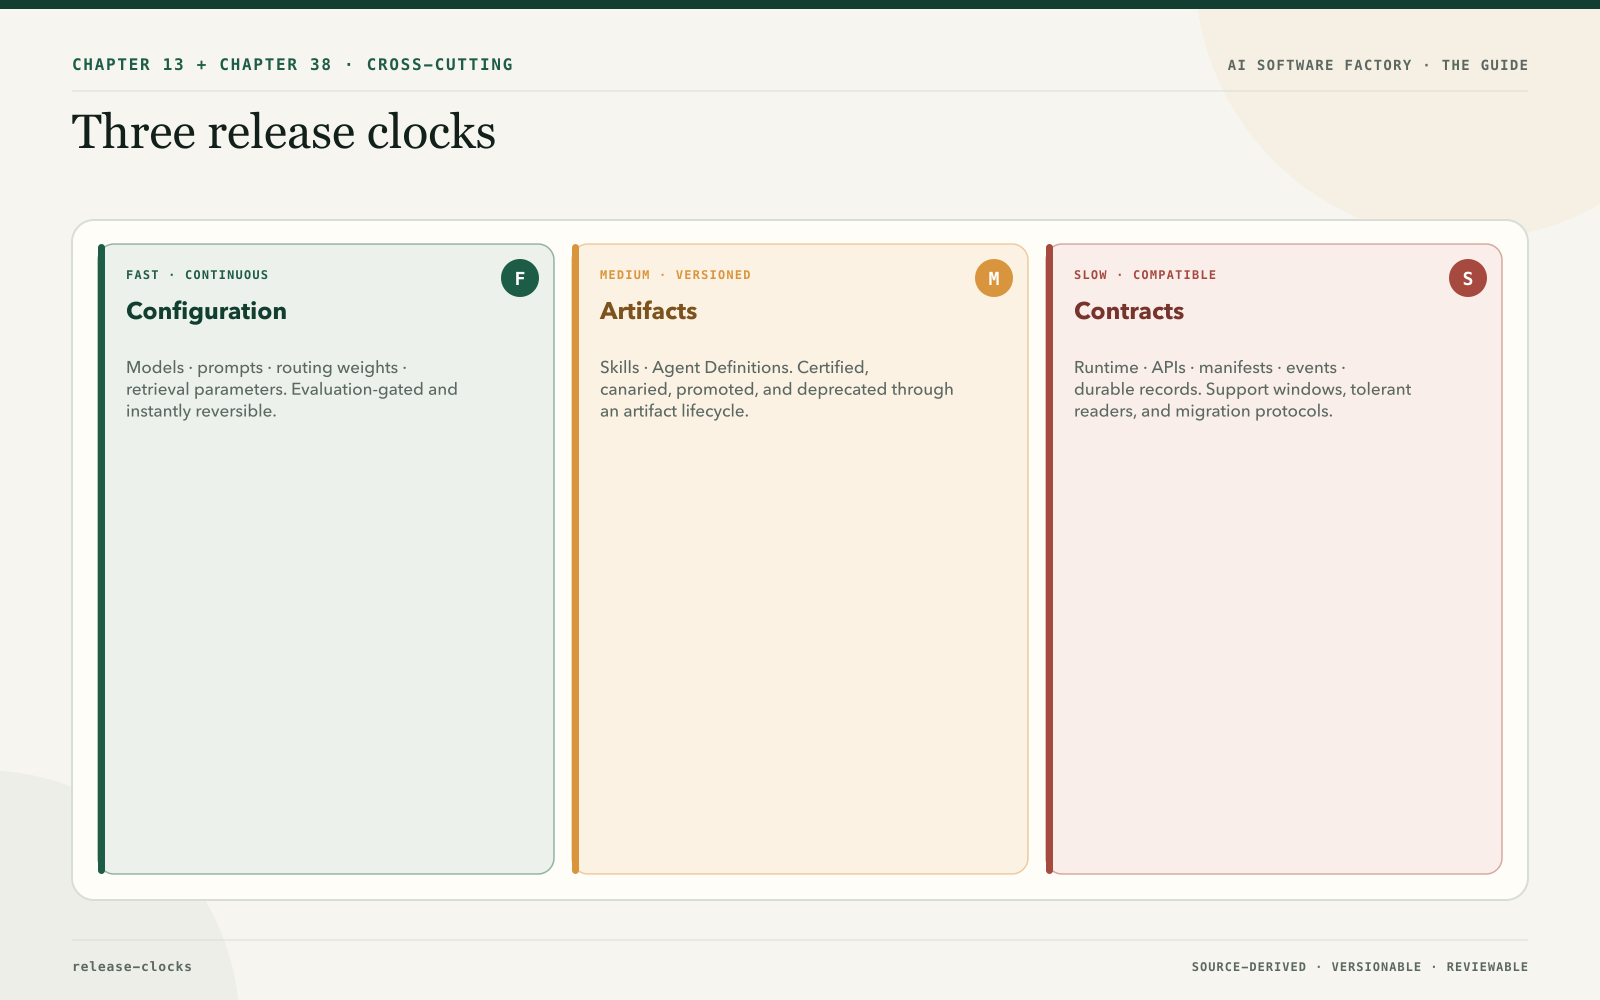Click 'AI SOFTWARE FACTORY · THE GUIDE' header text
Image resolution: width=1600 pixels, height=1000 pixels.
[1378, 65]
